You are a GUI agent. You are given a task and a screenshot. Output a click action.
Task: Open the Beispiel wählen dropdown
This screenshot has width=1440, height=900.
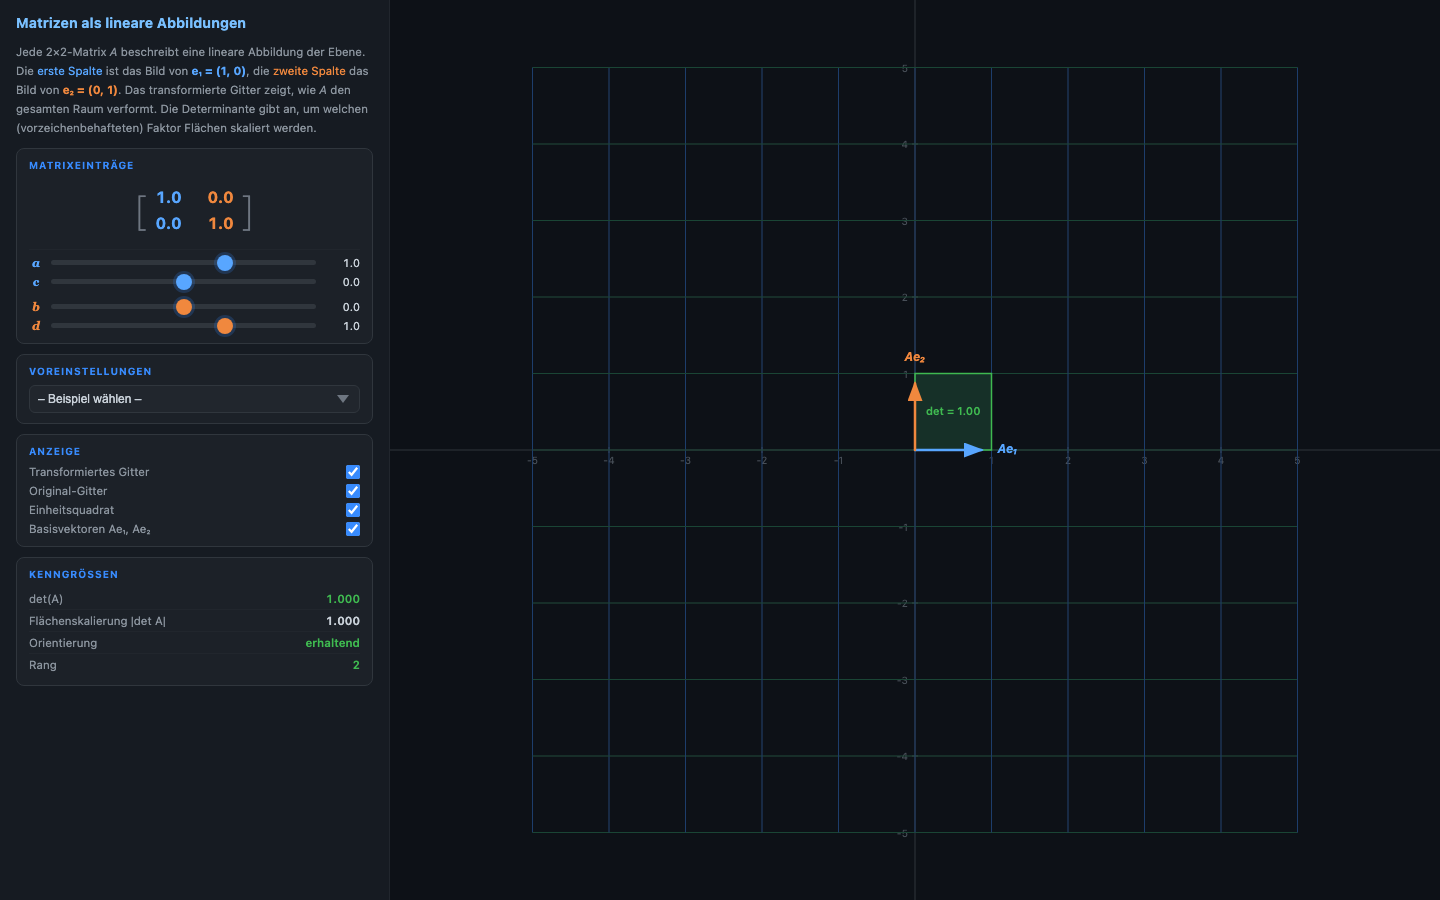194,399
